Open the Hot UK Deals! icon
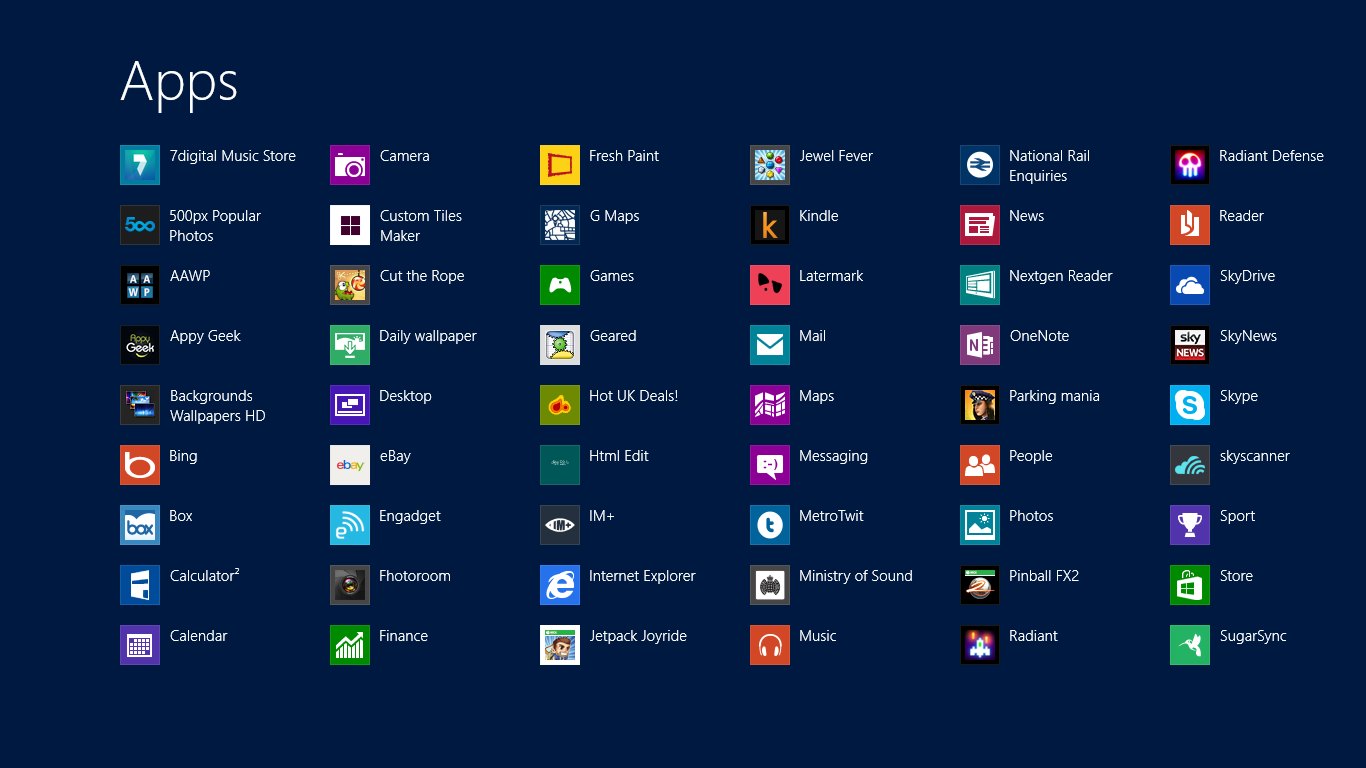Screen dimensions: 1366x768 tap(560, 405)
